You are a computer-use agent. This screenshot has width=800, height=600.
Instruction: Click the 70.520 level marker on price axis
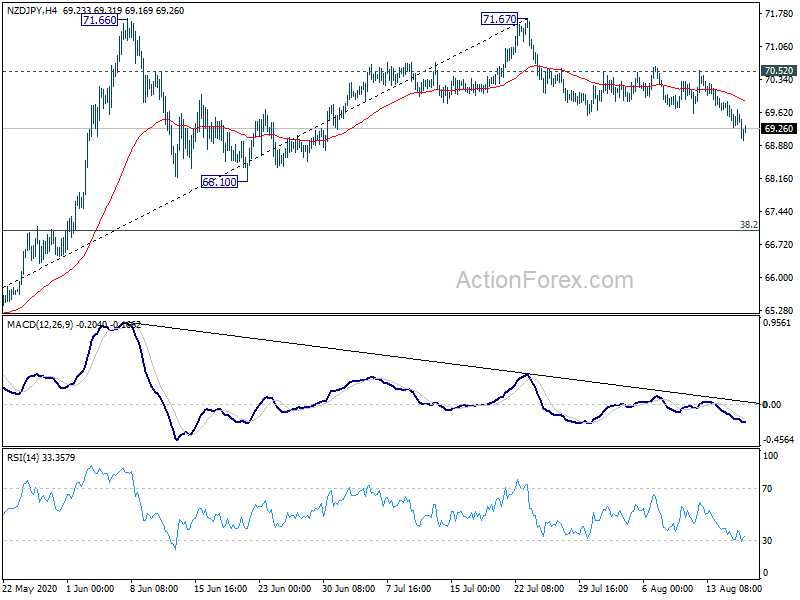(x=779, y=71)
